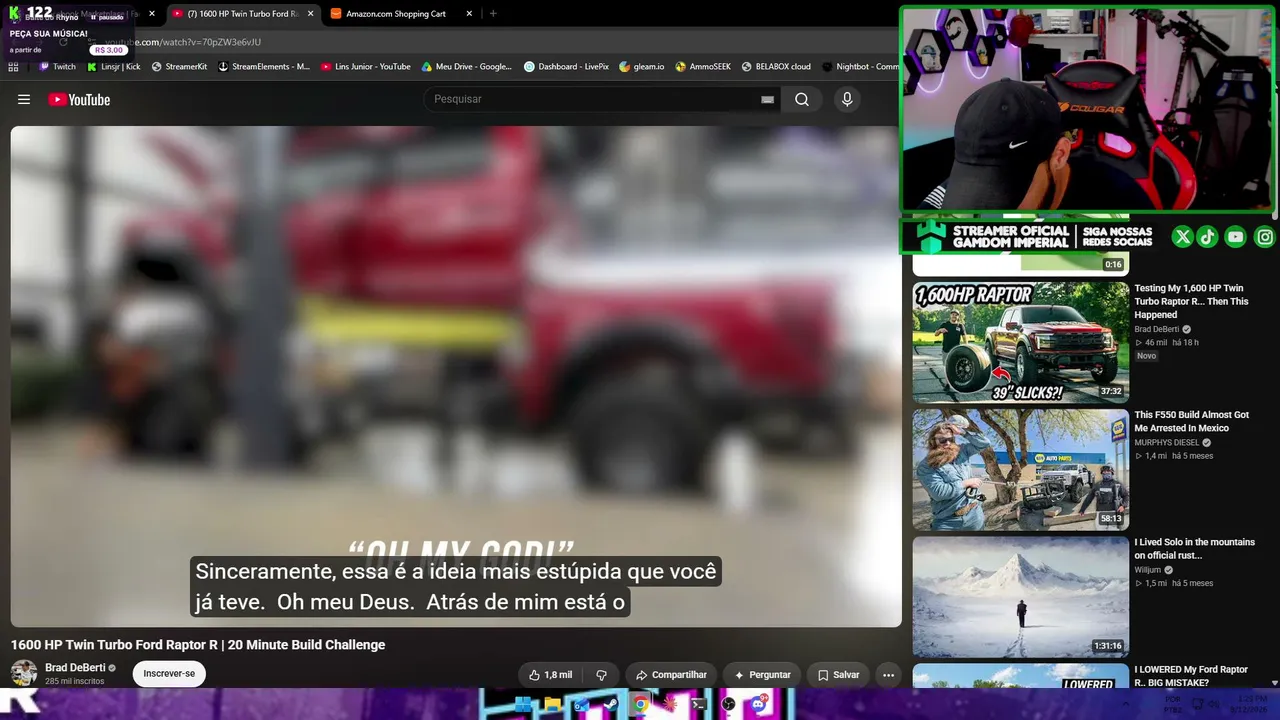Open the I LOWERED My Ford Raptor title
1280x720 pixels.
pos(1191,676)
